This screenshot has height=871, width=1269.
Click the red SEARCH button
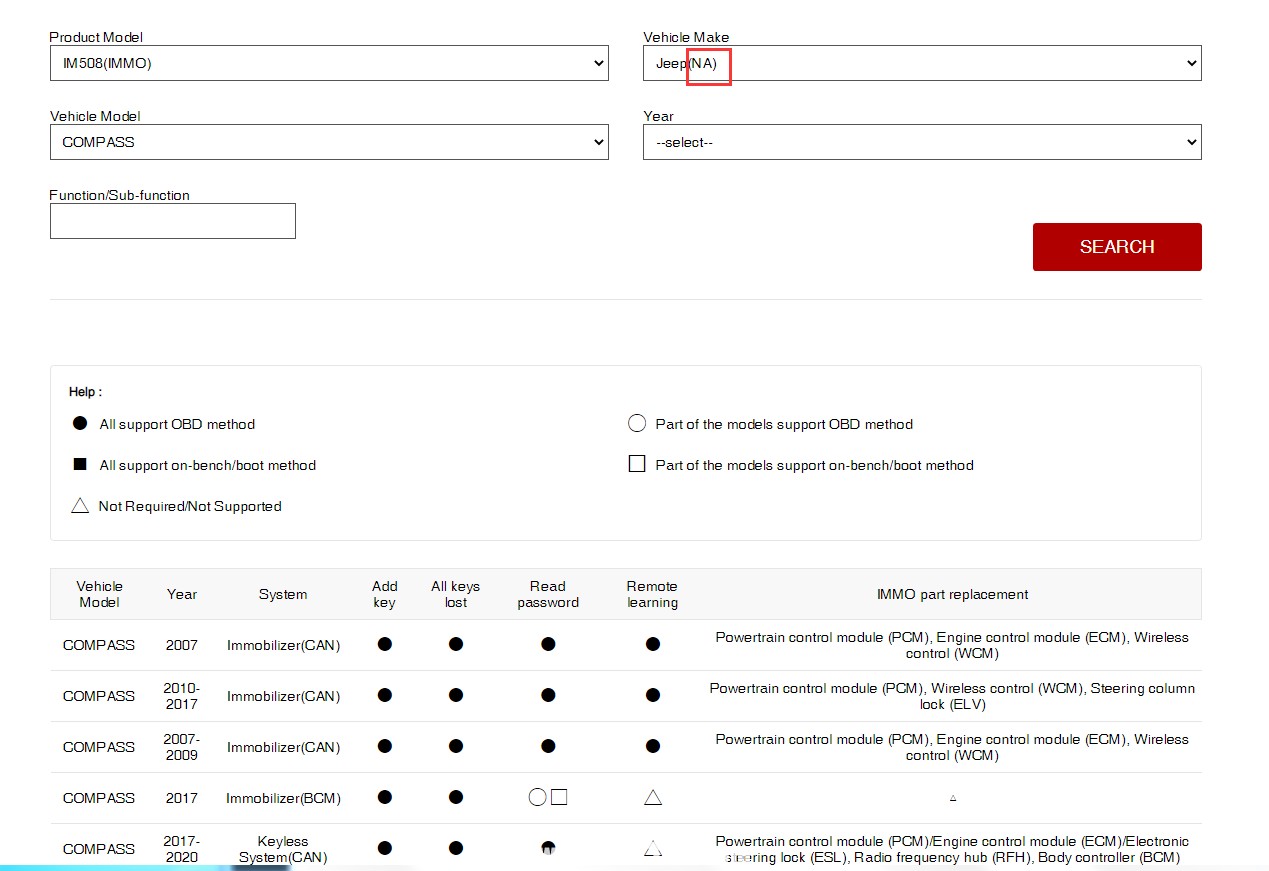tap(1117, 247)
